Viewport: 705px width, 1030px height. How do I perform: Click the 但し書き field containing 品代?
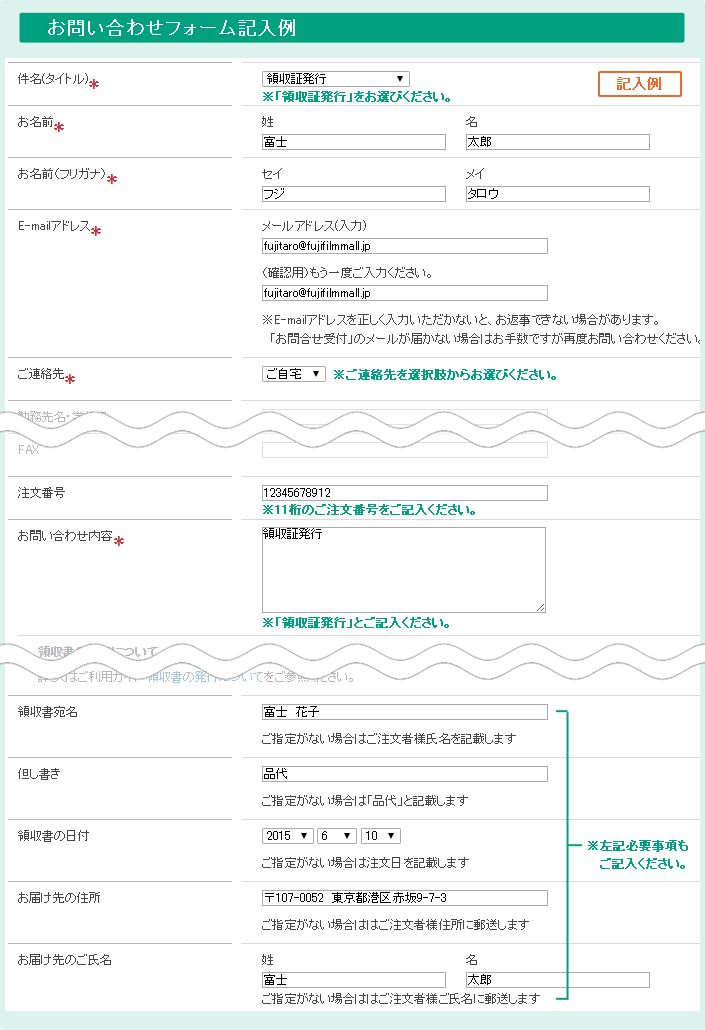(x=404, y=774)
